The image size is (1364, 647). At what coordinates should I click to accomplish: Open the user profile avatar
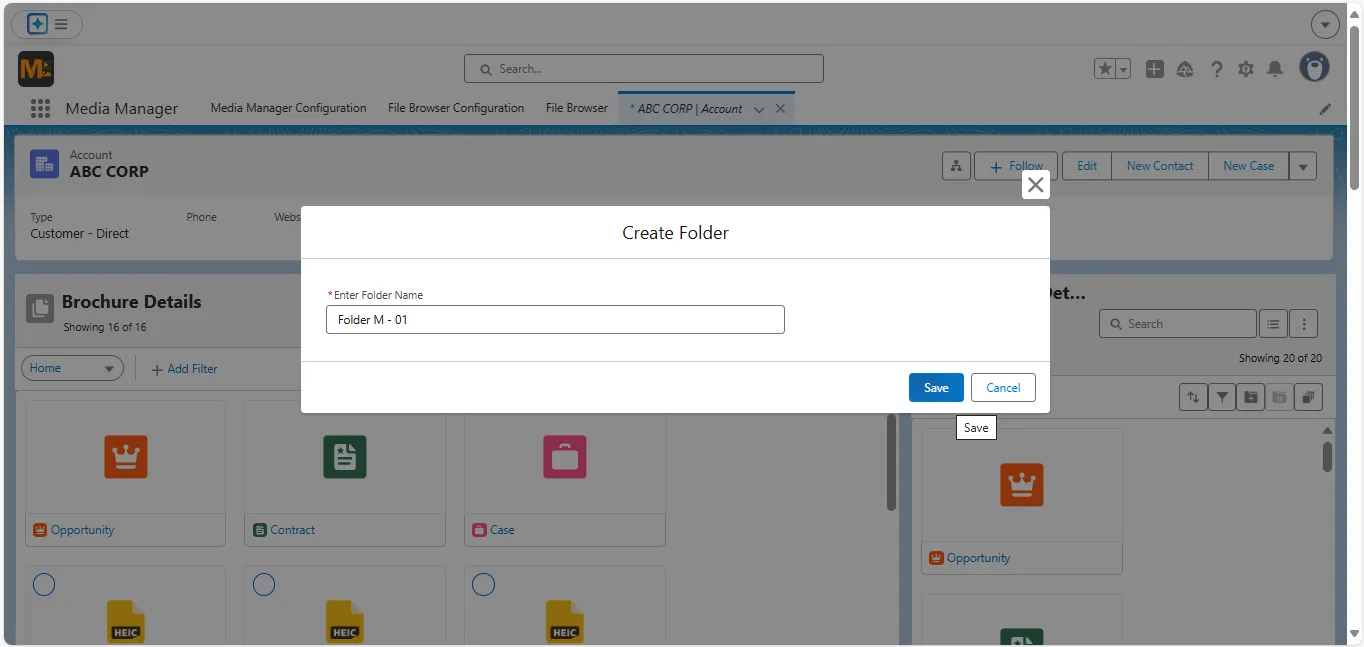tap(1314, 68)
